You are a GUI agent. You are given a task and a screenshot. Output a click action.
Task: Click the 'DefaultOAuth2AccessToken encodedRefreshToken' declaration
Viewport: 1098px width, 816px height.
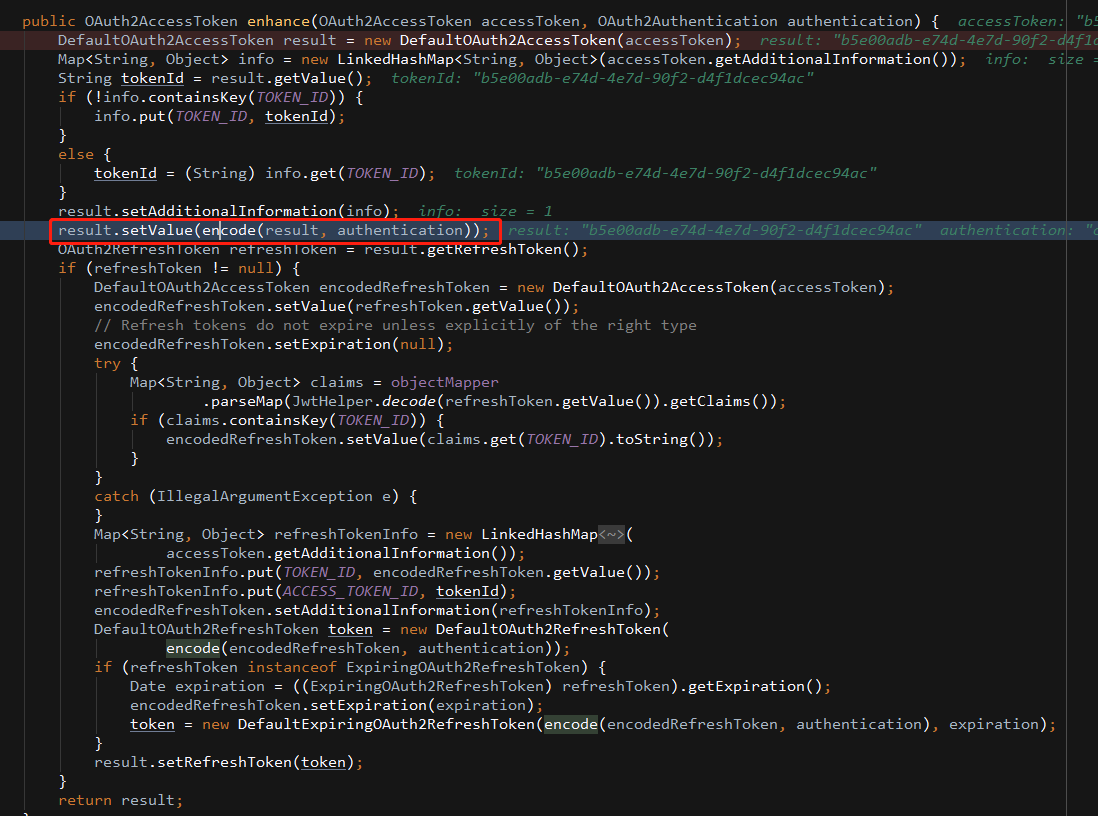tap(494, 286)
